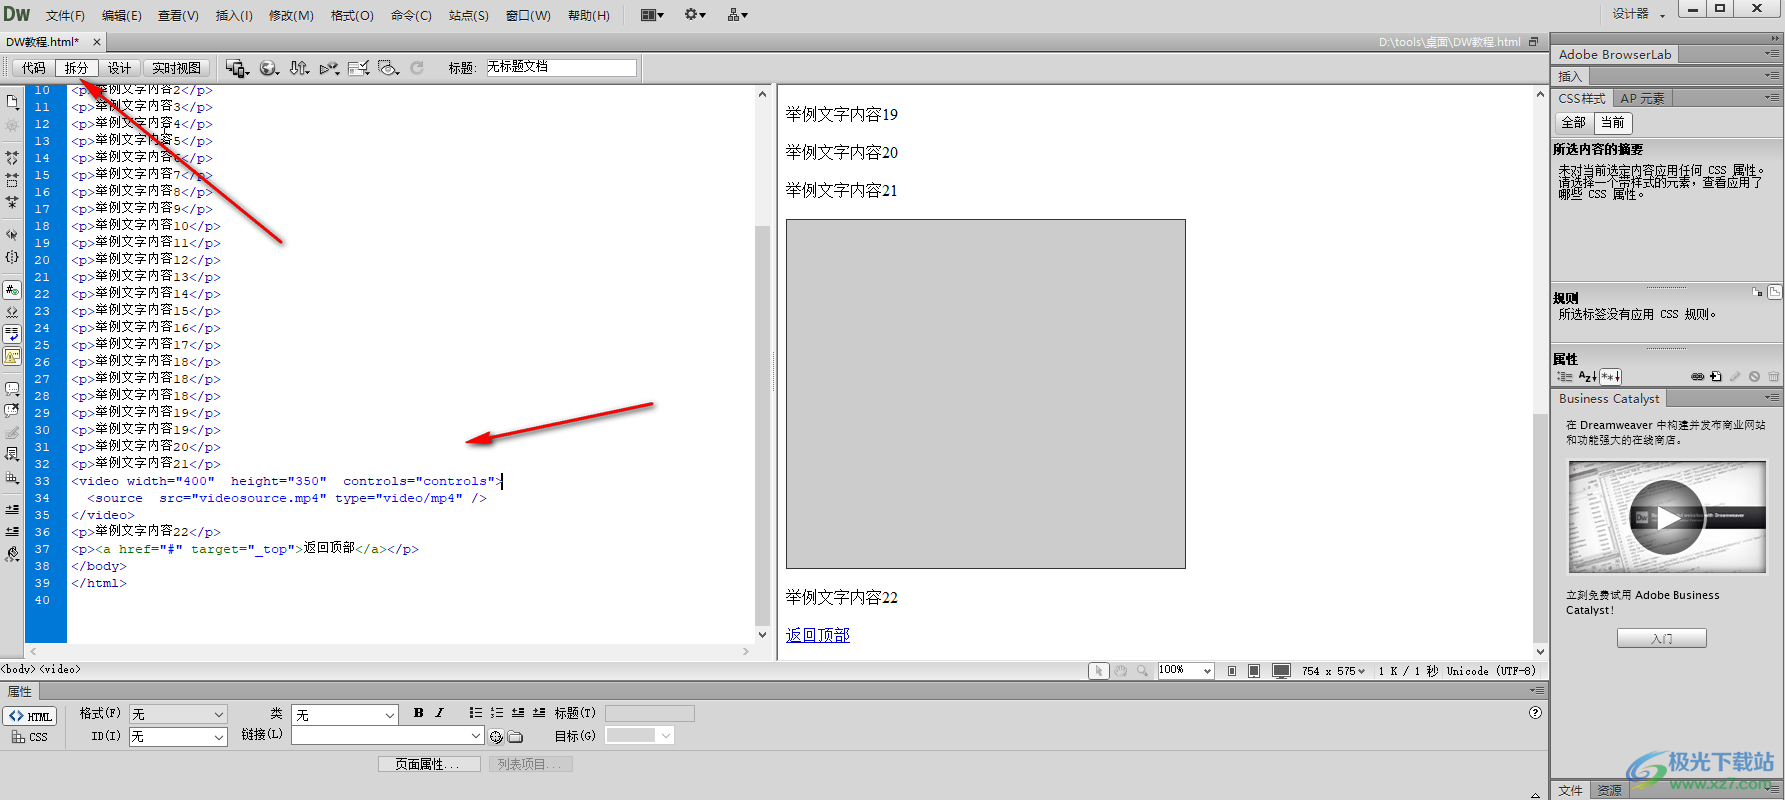Screen dimensions: 1785x800
Task: Insert unordered list icon
Action: tap(476, 713)
